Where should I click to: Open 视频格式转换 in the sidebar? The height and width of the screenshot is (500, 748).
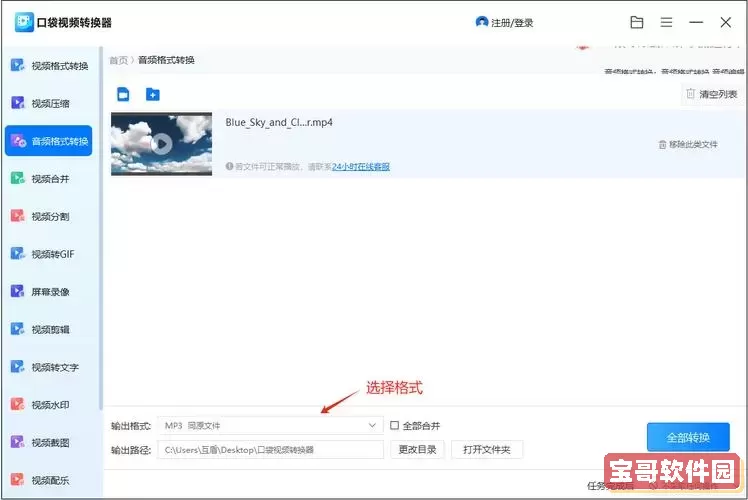click(49, 66)
